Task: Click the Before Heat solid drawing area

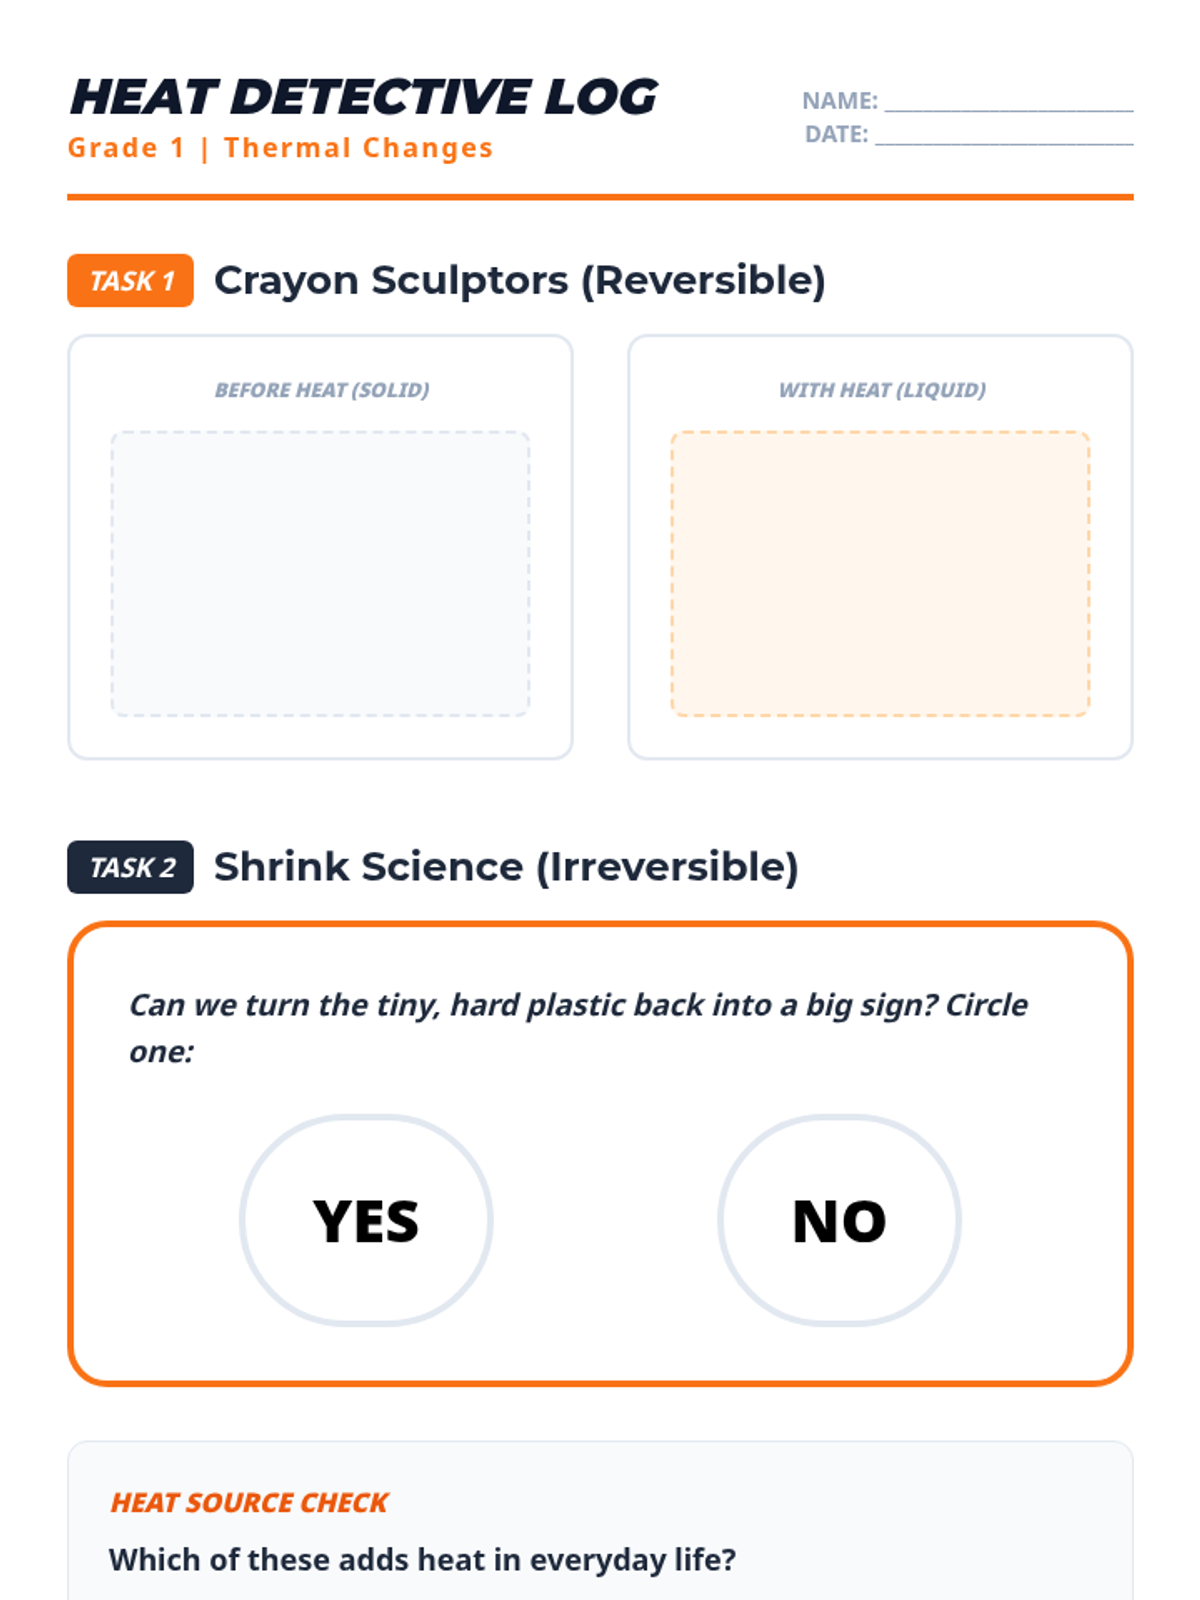Action: [x=320, y=574]
